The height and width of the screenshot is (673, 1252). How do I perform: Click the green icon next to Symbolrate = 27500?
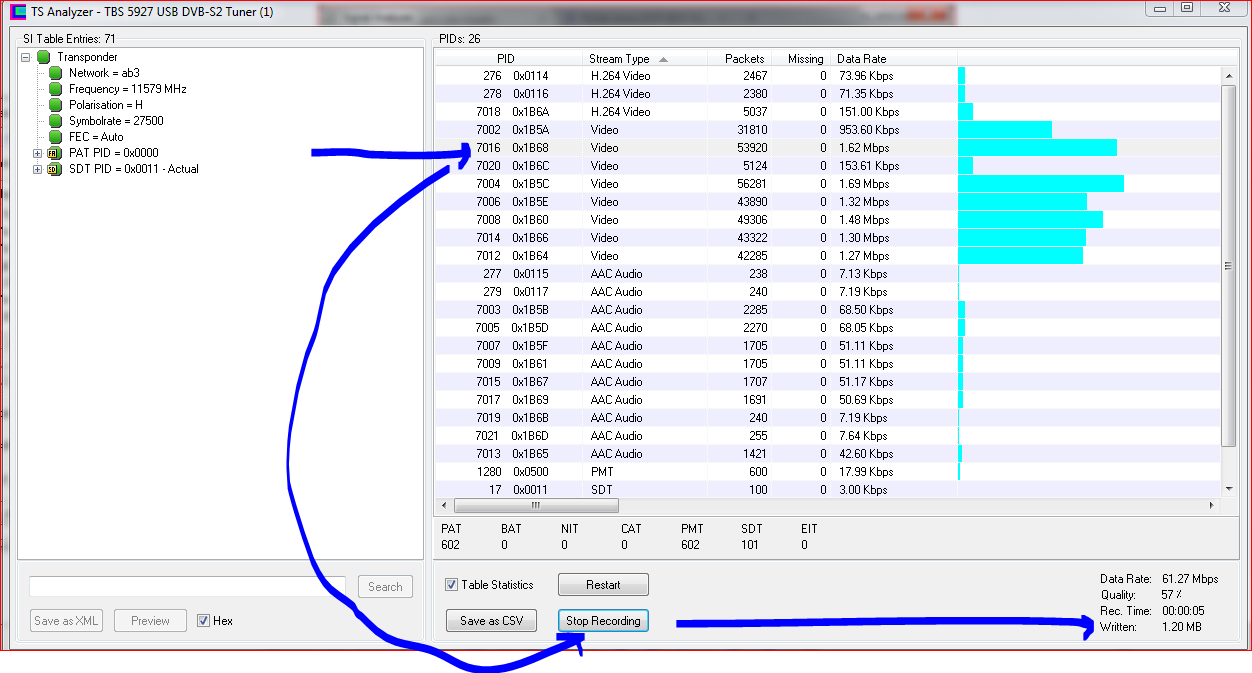pyautogui.click(x=55, y=121)
